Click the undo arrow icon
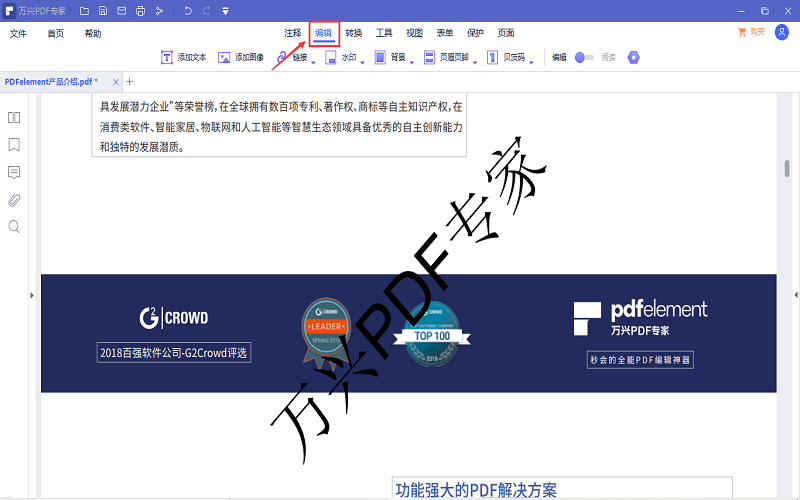This screenshot has width=800, height=500. [x=188, y=11]
